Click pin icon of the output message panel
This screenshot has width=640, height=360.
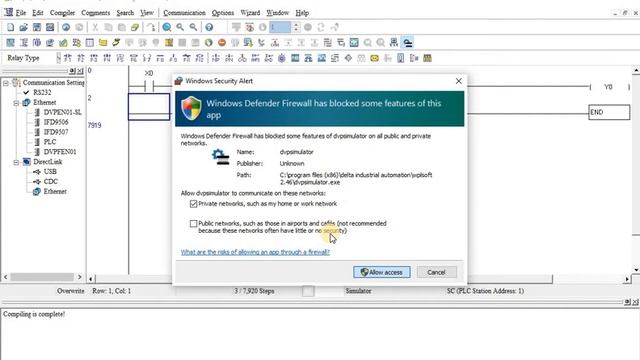pos(627,302)
